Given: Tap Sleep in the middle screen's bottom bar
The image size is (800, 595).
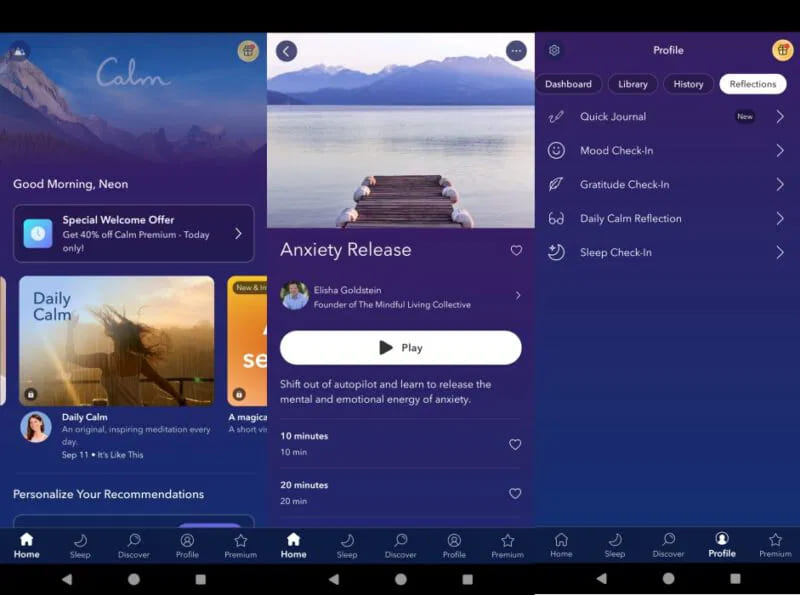Looking at the screenshot, I should pos(347,546).
